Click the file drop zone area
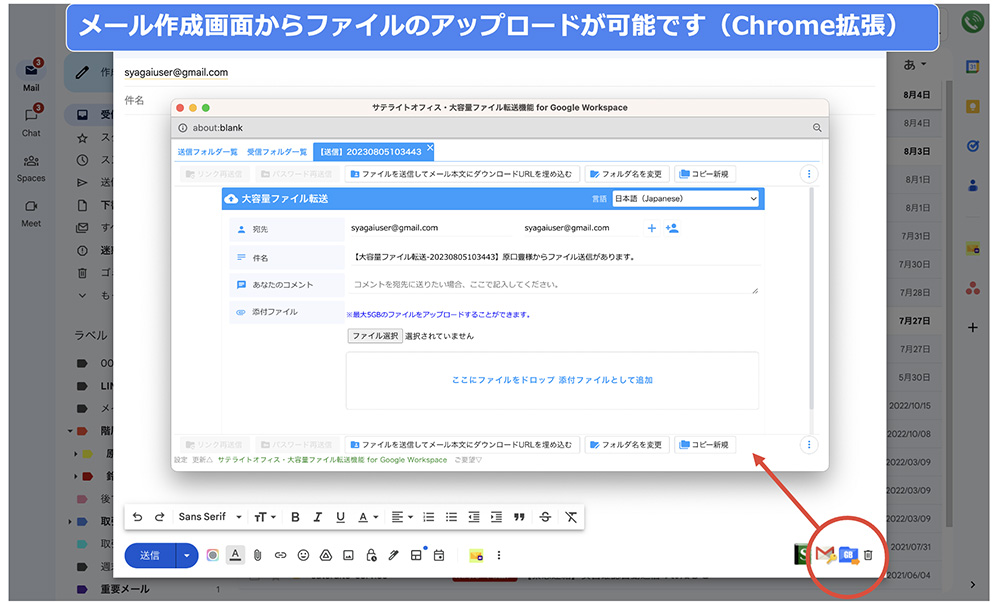Screen dimensions: 1000x602 552,380
